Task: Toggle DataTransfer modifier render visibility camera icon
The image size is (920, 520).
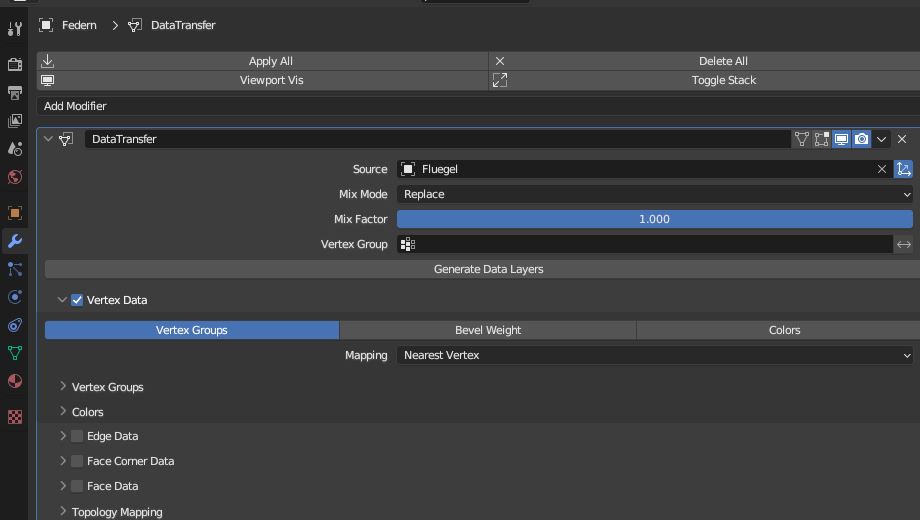Action: 861,139
